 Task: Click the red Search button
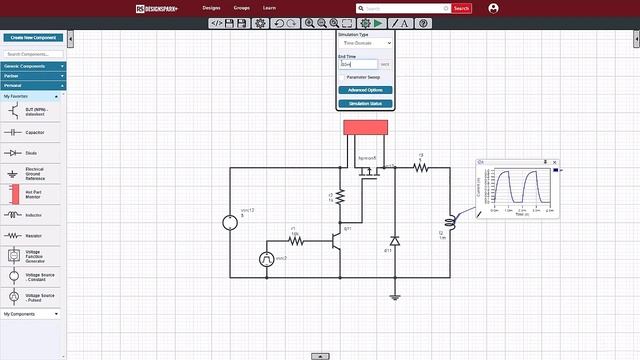coord(461,8)
